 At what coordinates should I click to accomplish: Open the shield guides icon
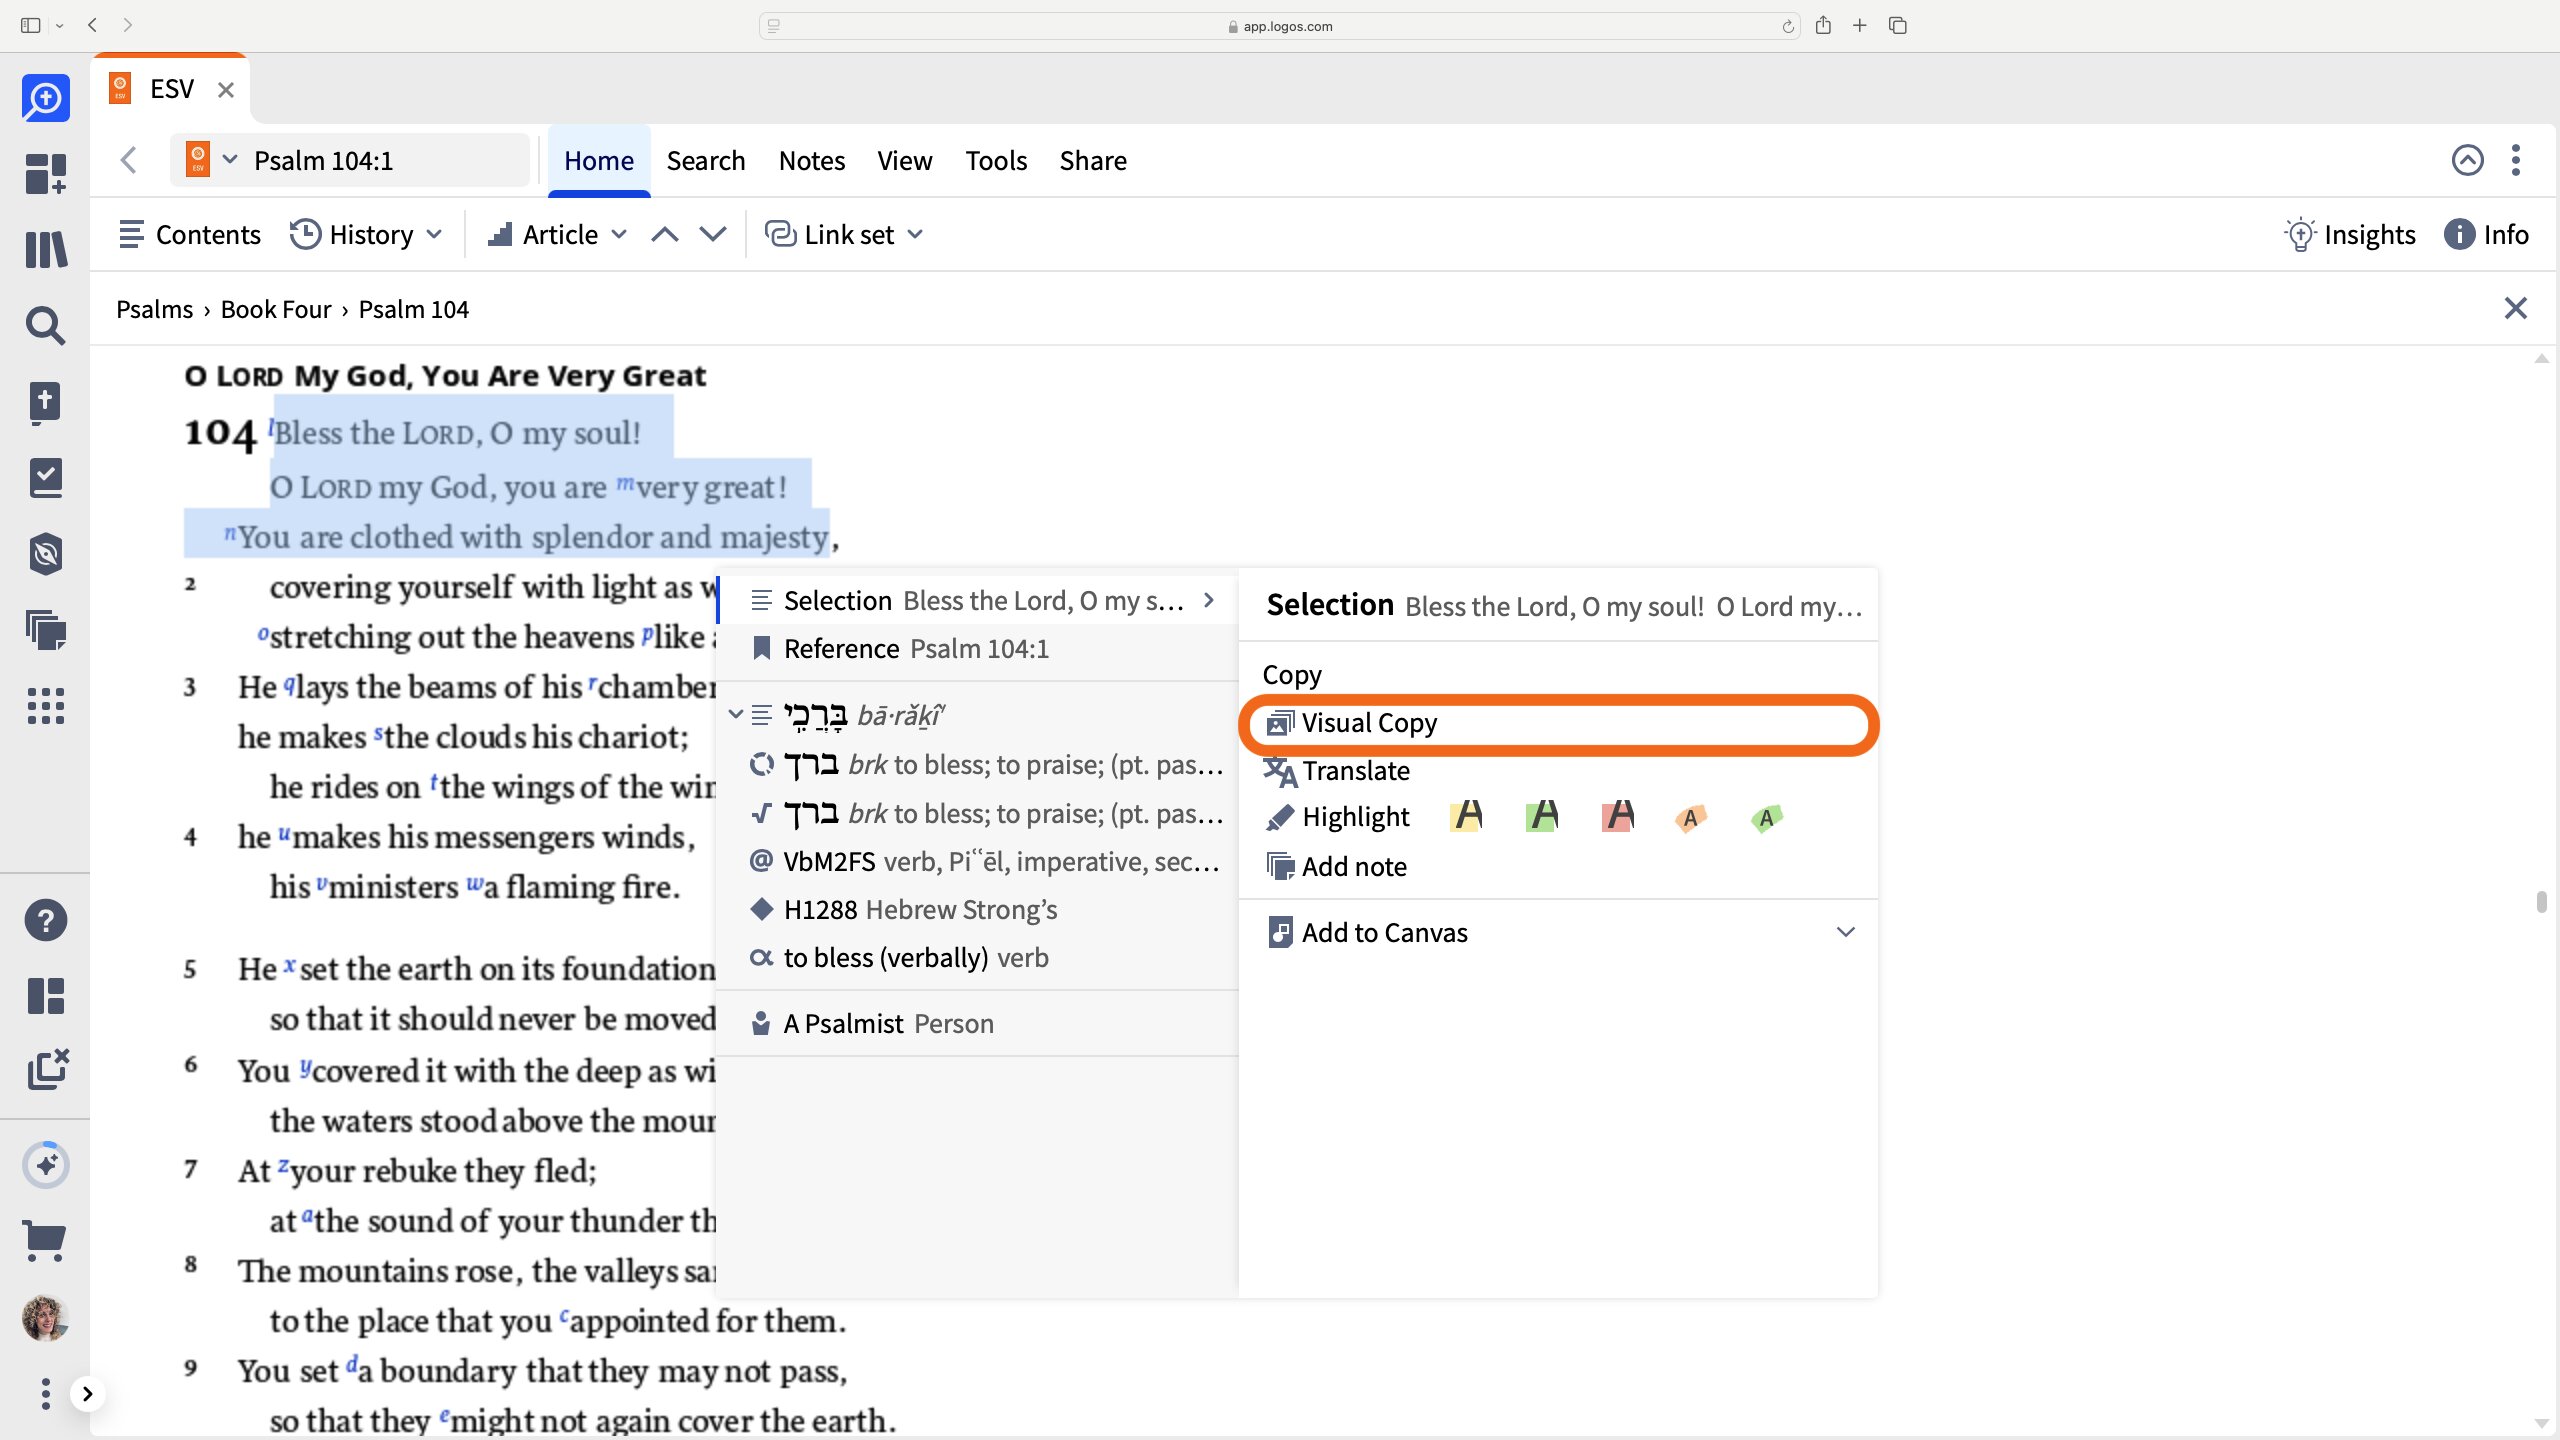(46, 554)
